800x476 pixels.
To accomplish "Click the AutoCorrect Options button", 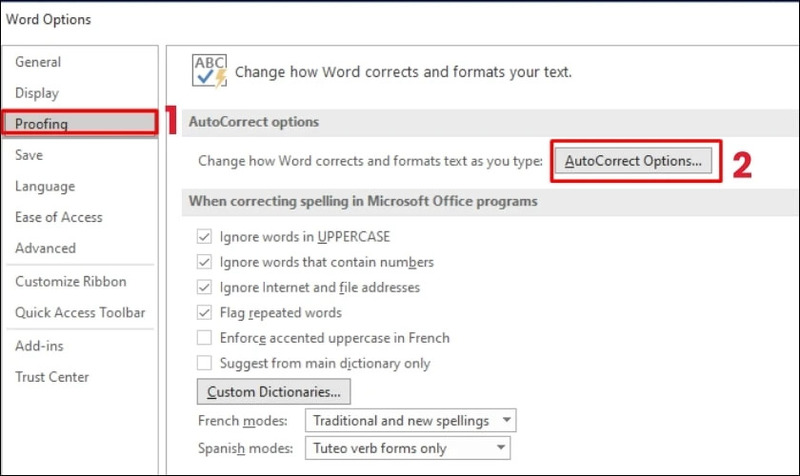I will (633, 161).
